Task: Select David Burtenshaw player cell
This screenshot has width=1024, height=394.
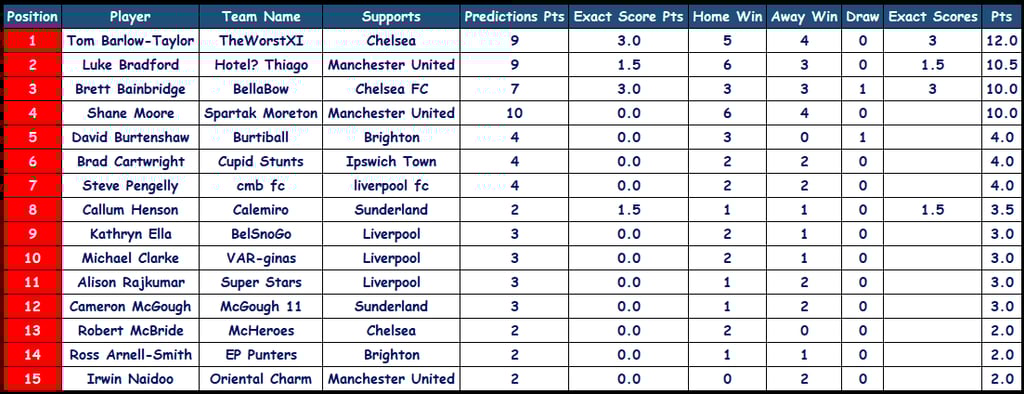Action: 130,137
